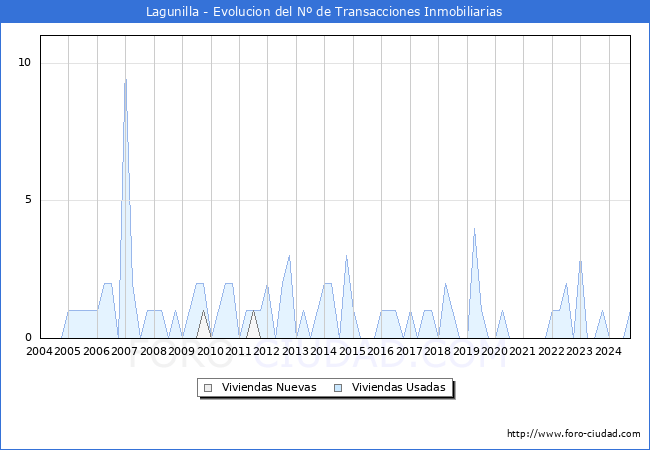Click the 0 y-axis label
This screenshot has width=650, height=450.
coord(28,338)
